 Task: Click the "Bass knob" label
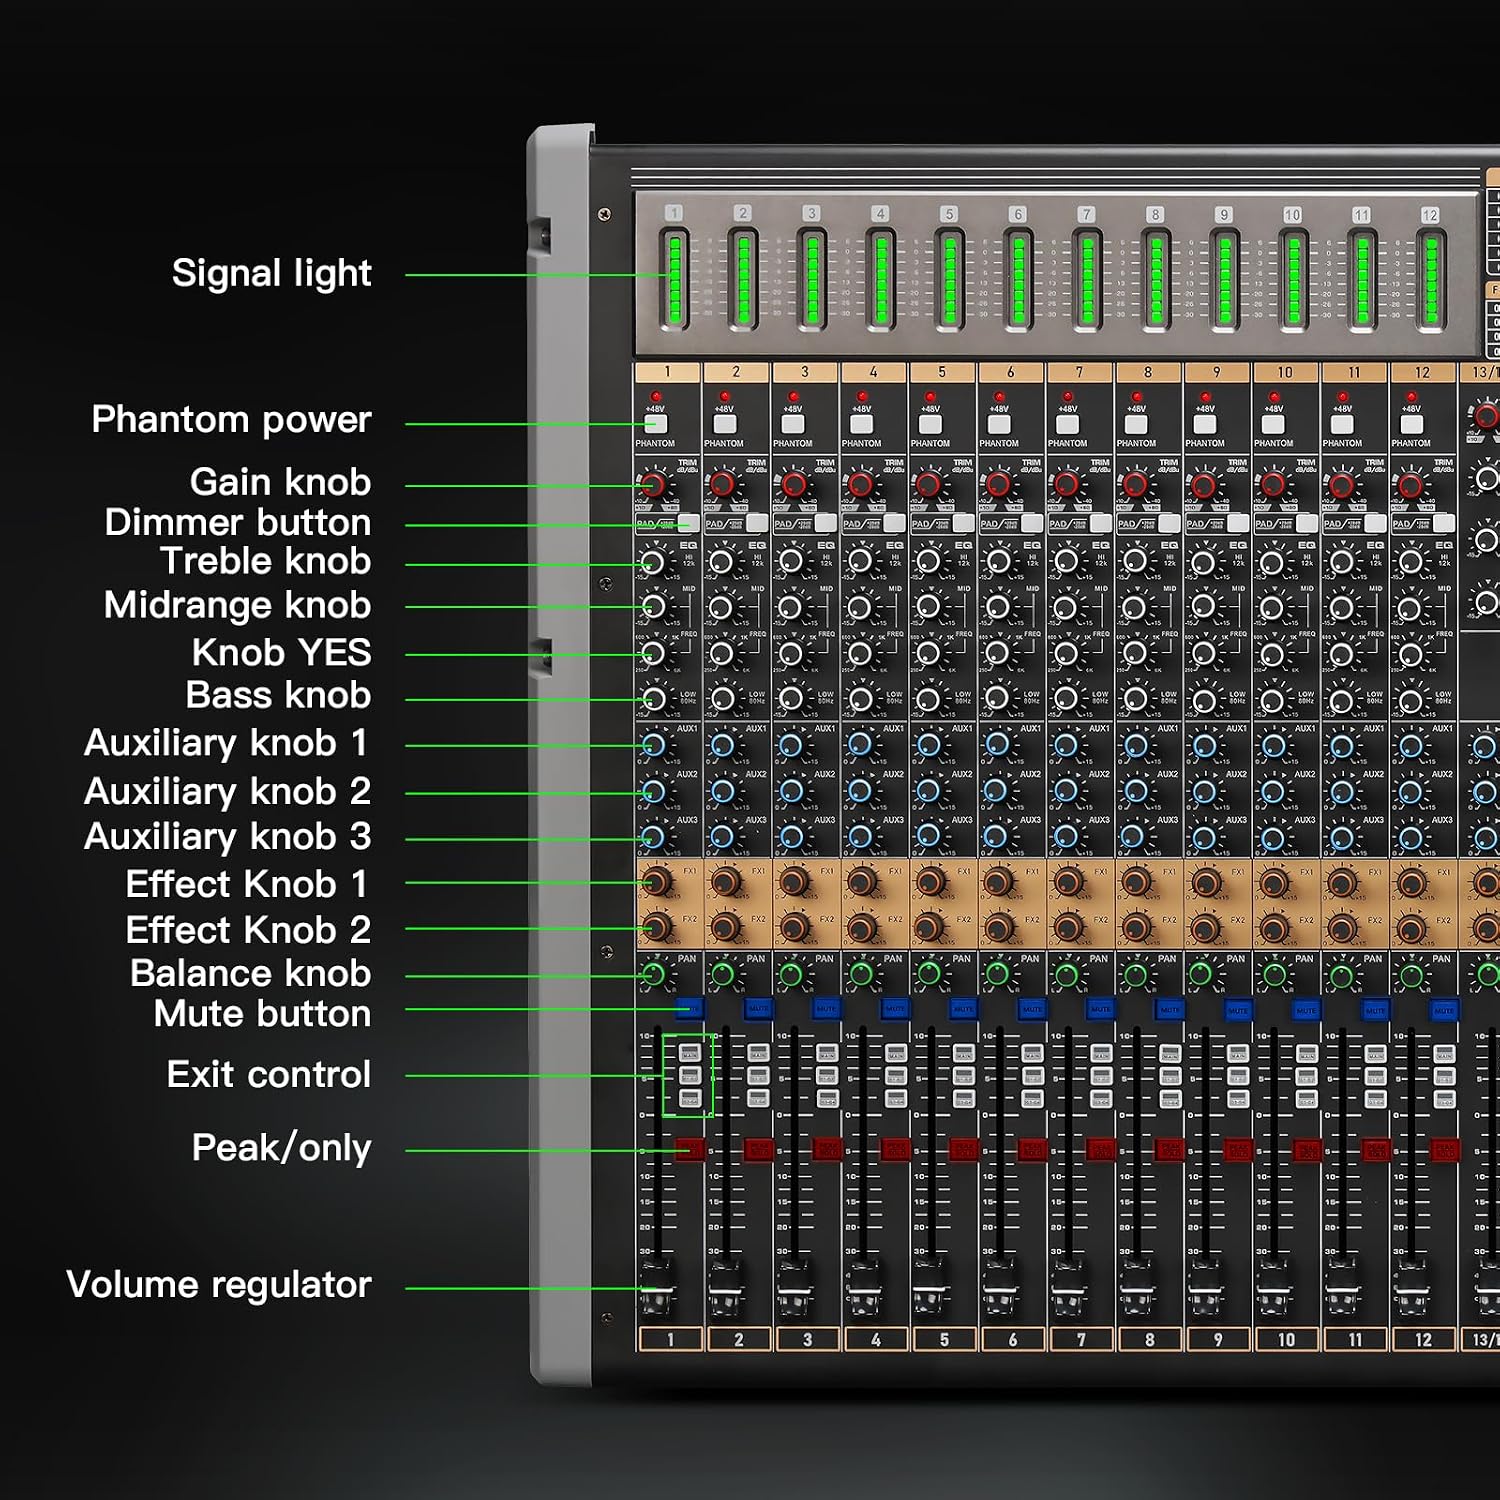coord(278,695)
